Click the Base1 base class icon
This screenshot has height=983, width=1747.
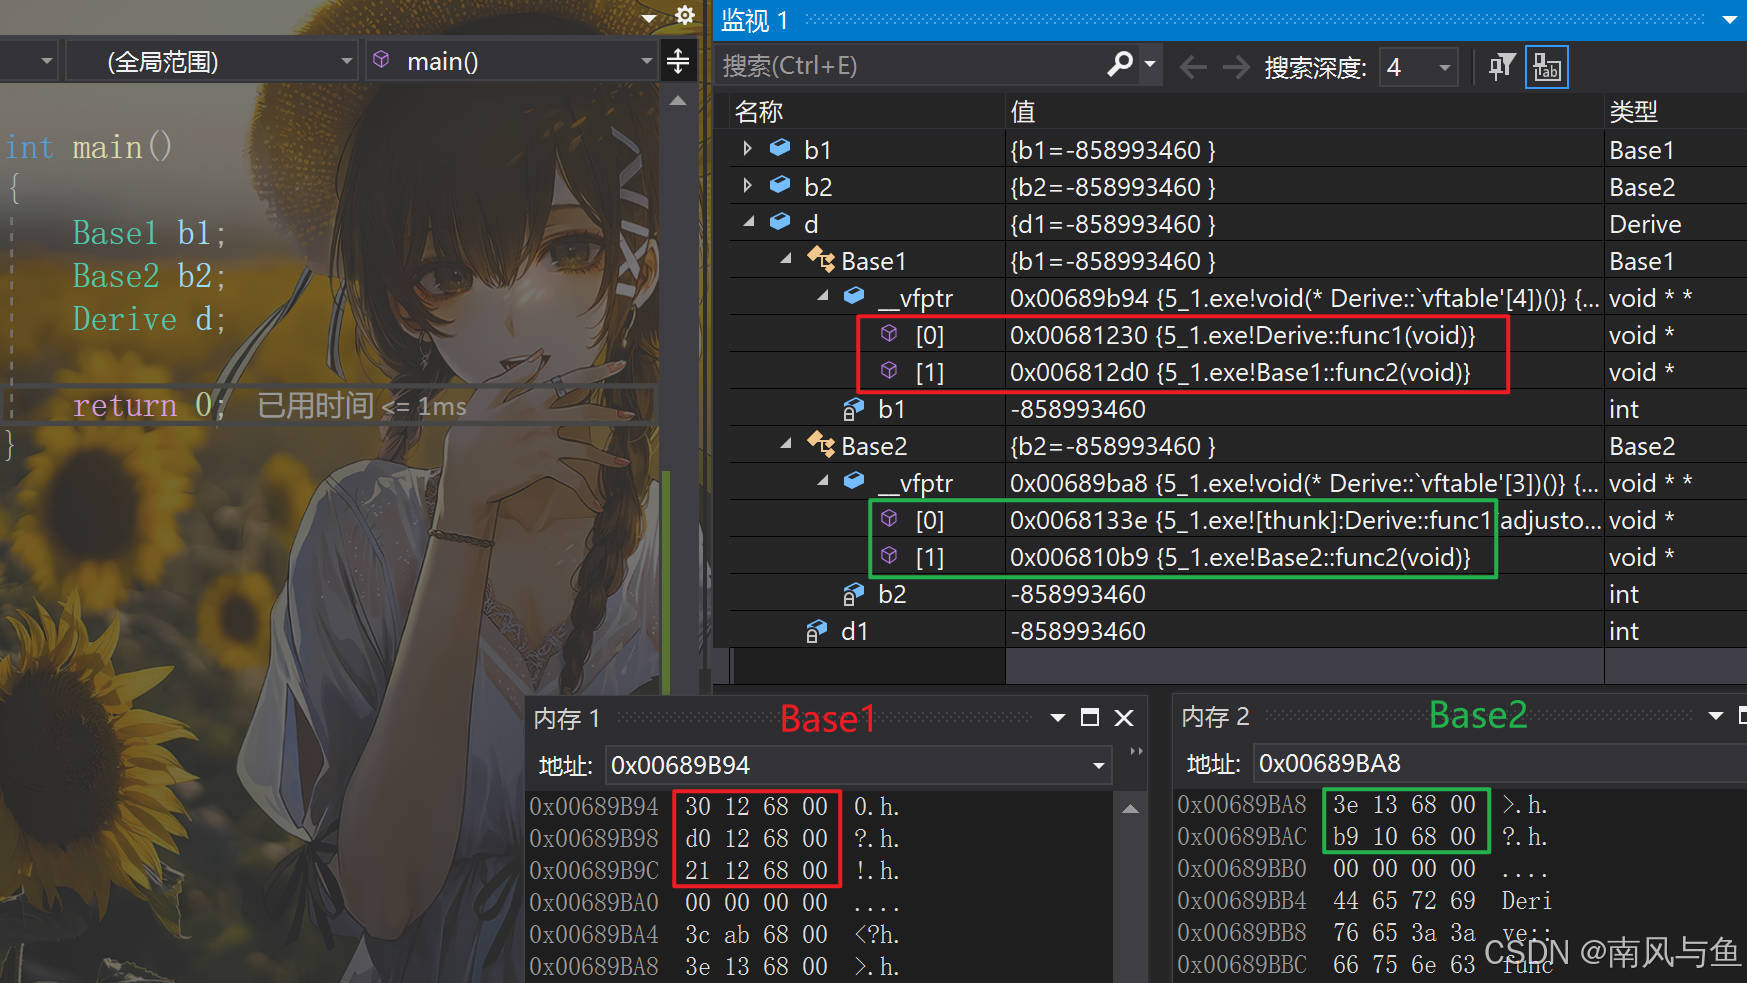coord(821,260)
